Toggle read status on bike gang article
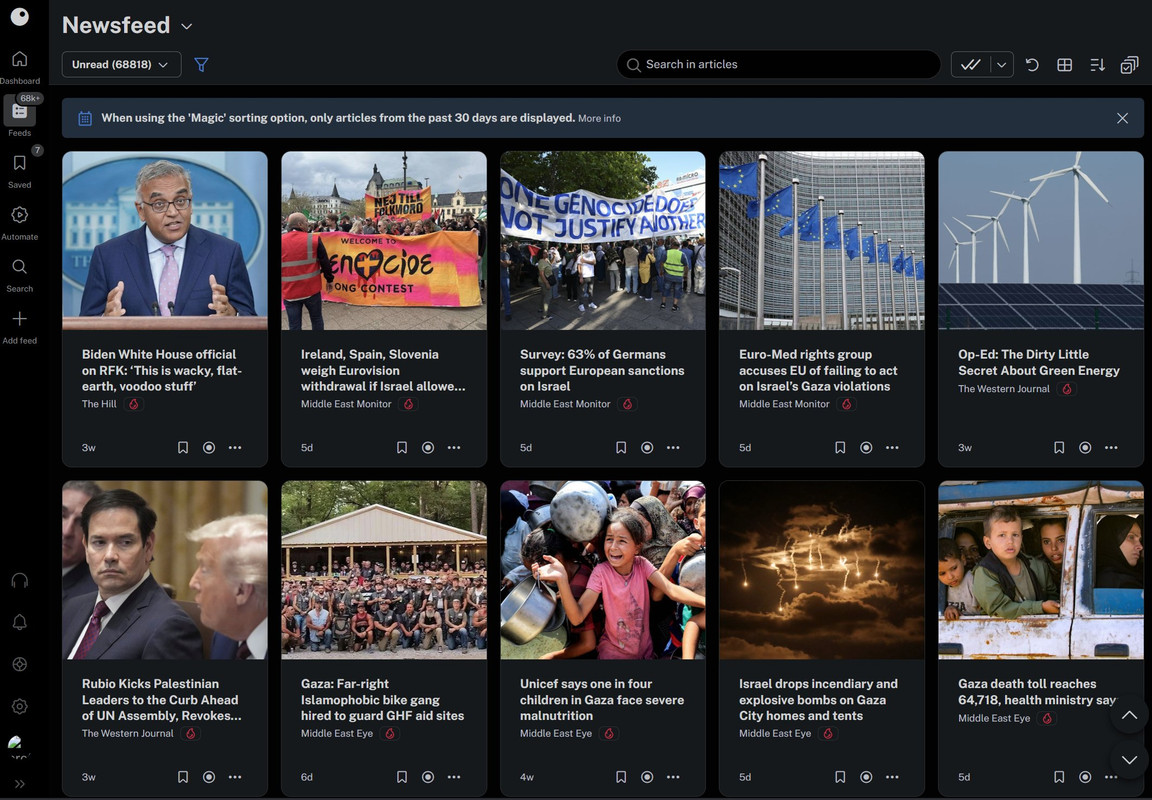Screen dimensions: 1152x800 click(428, 776)
